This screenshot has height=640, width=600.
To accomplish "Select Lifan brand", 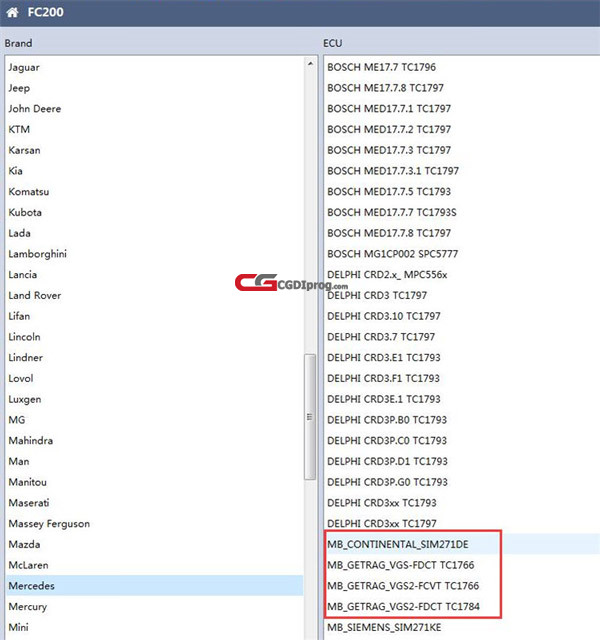I will click(19, 316).
